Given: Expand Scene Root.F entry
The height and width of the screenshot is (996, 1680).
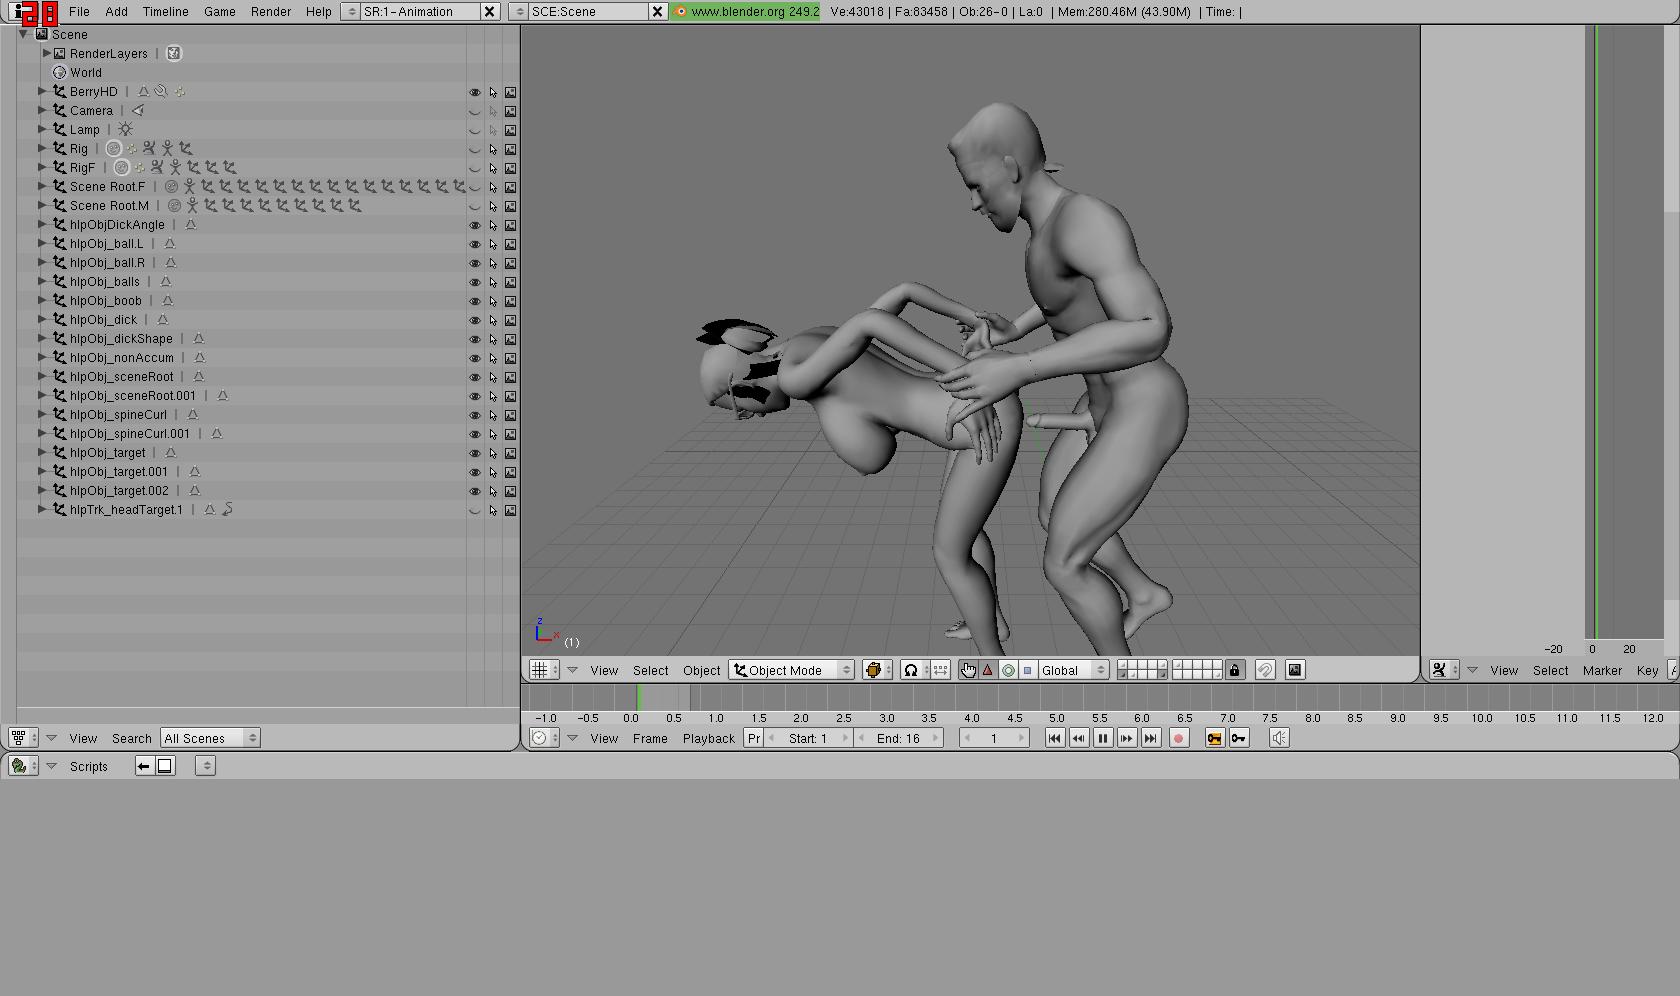Looking at the screenshot, I should [x=42, y=186].
